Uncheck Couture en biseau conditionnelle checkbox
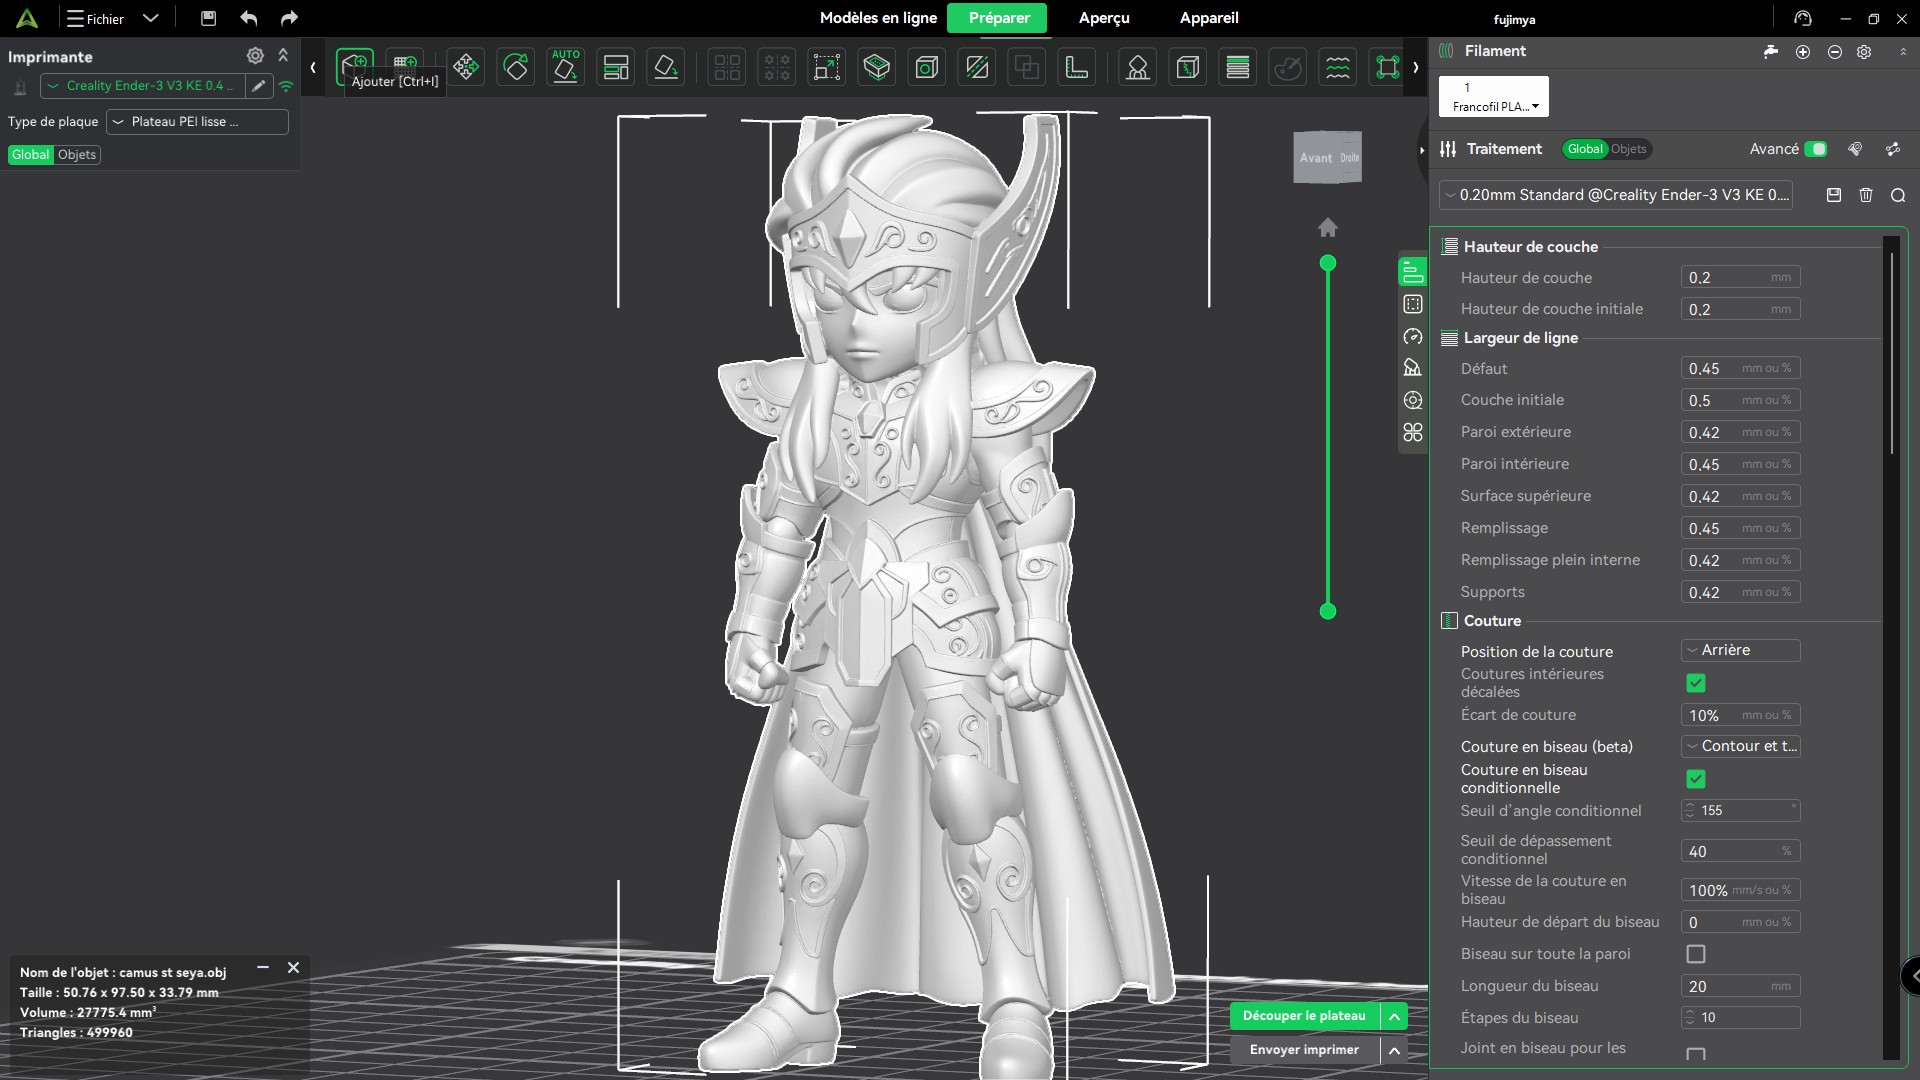Viewport: 1920px width, 1080px height. [x=1696, y=779]
